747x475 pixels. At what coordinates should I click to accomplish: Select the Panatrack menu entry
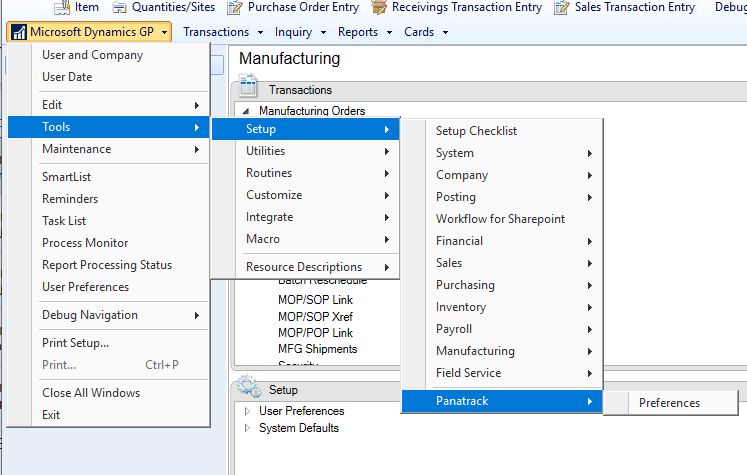click(502, 401)
